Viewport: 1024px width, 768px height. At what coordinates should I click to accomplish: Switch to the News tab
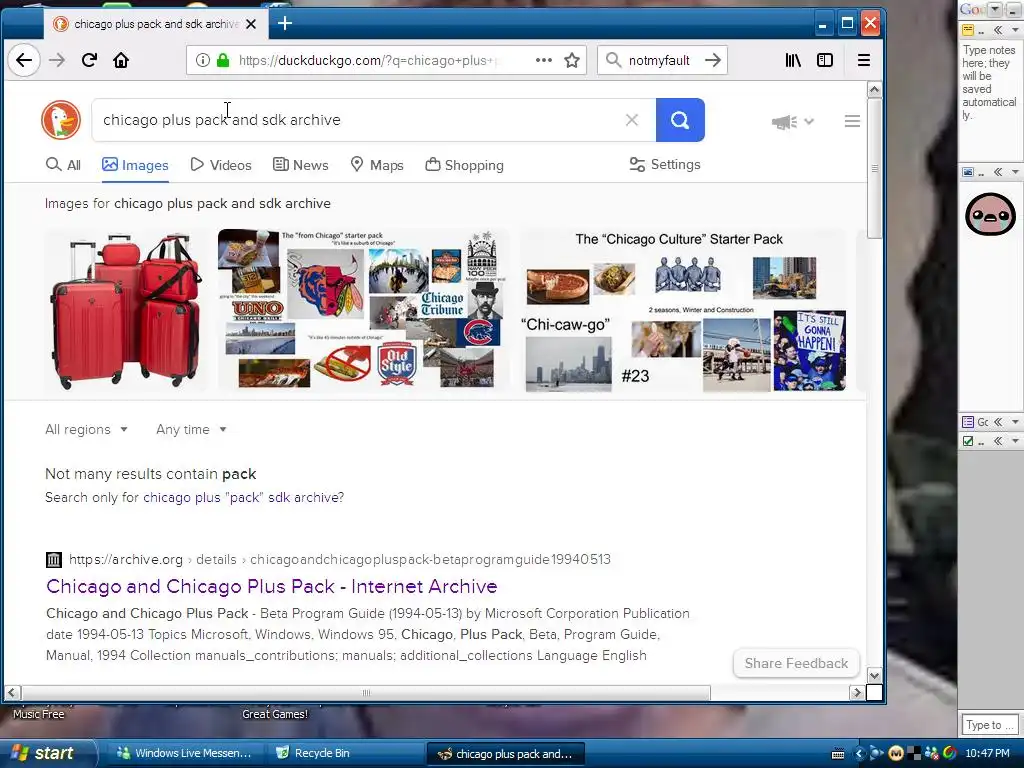[x=300, y=165]
